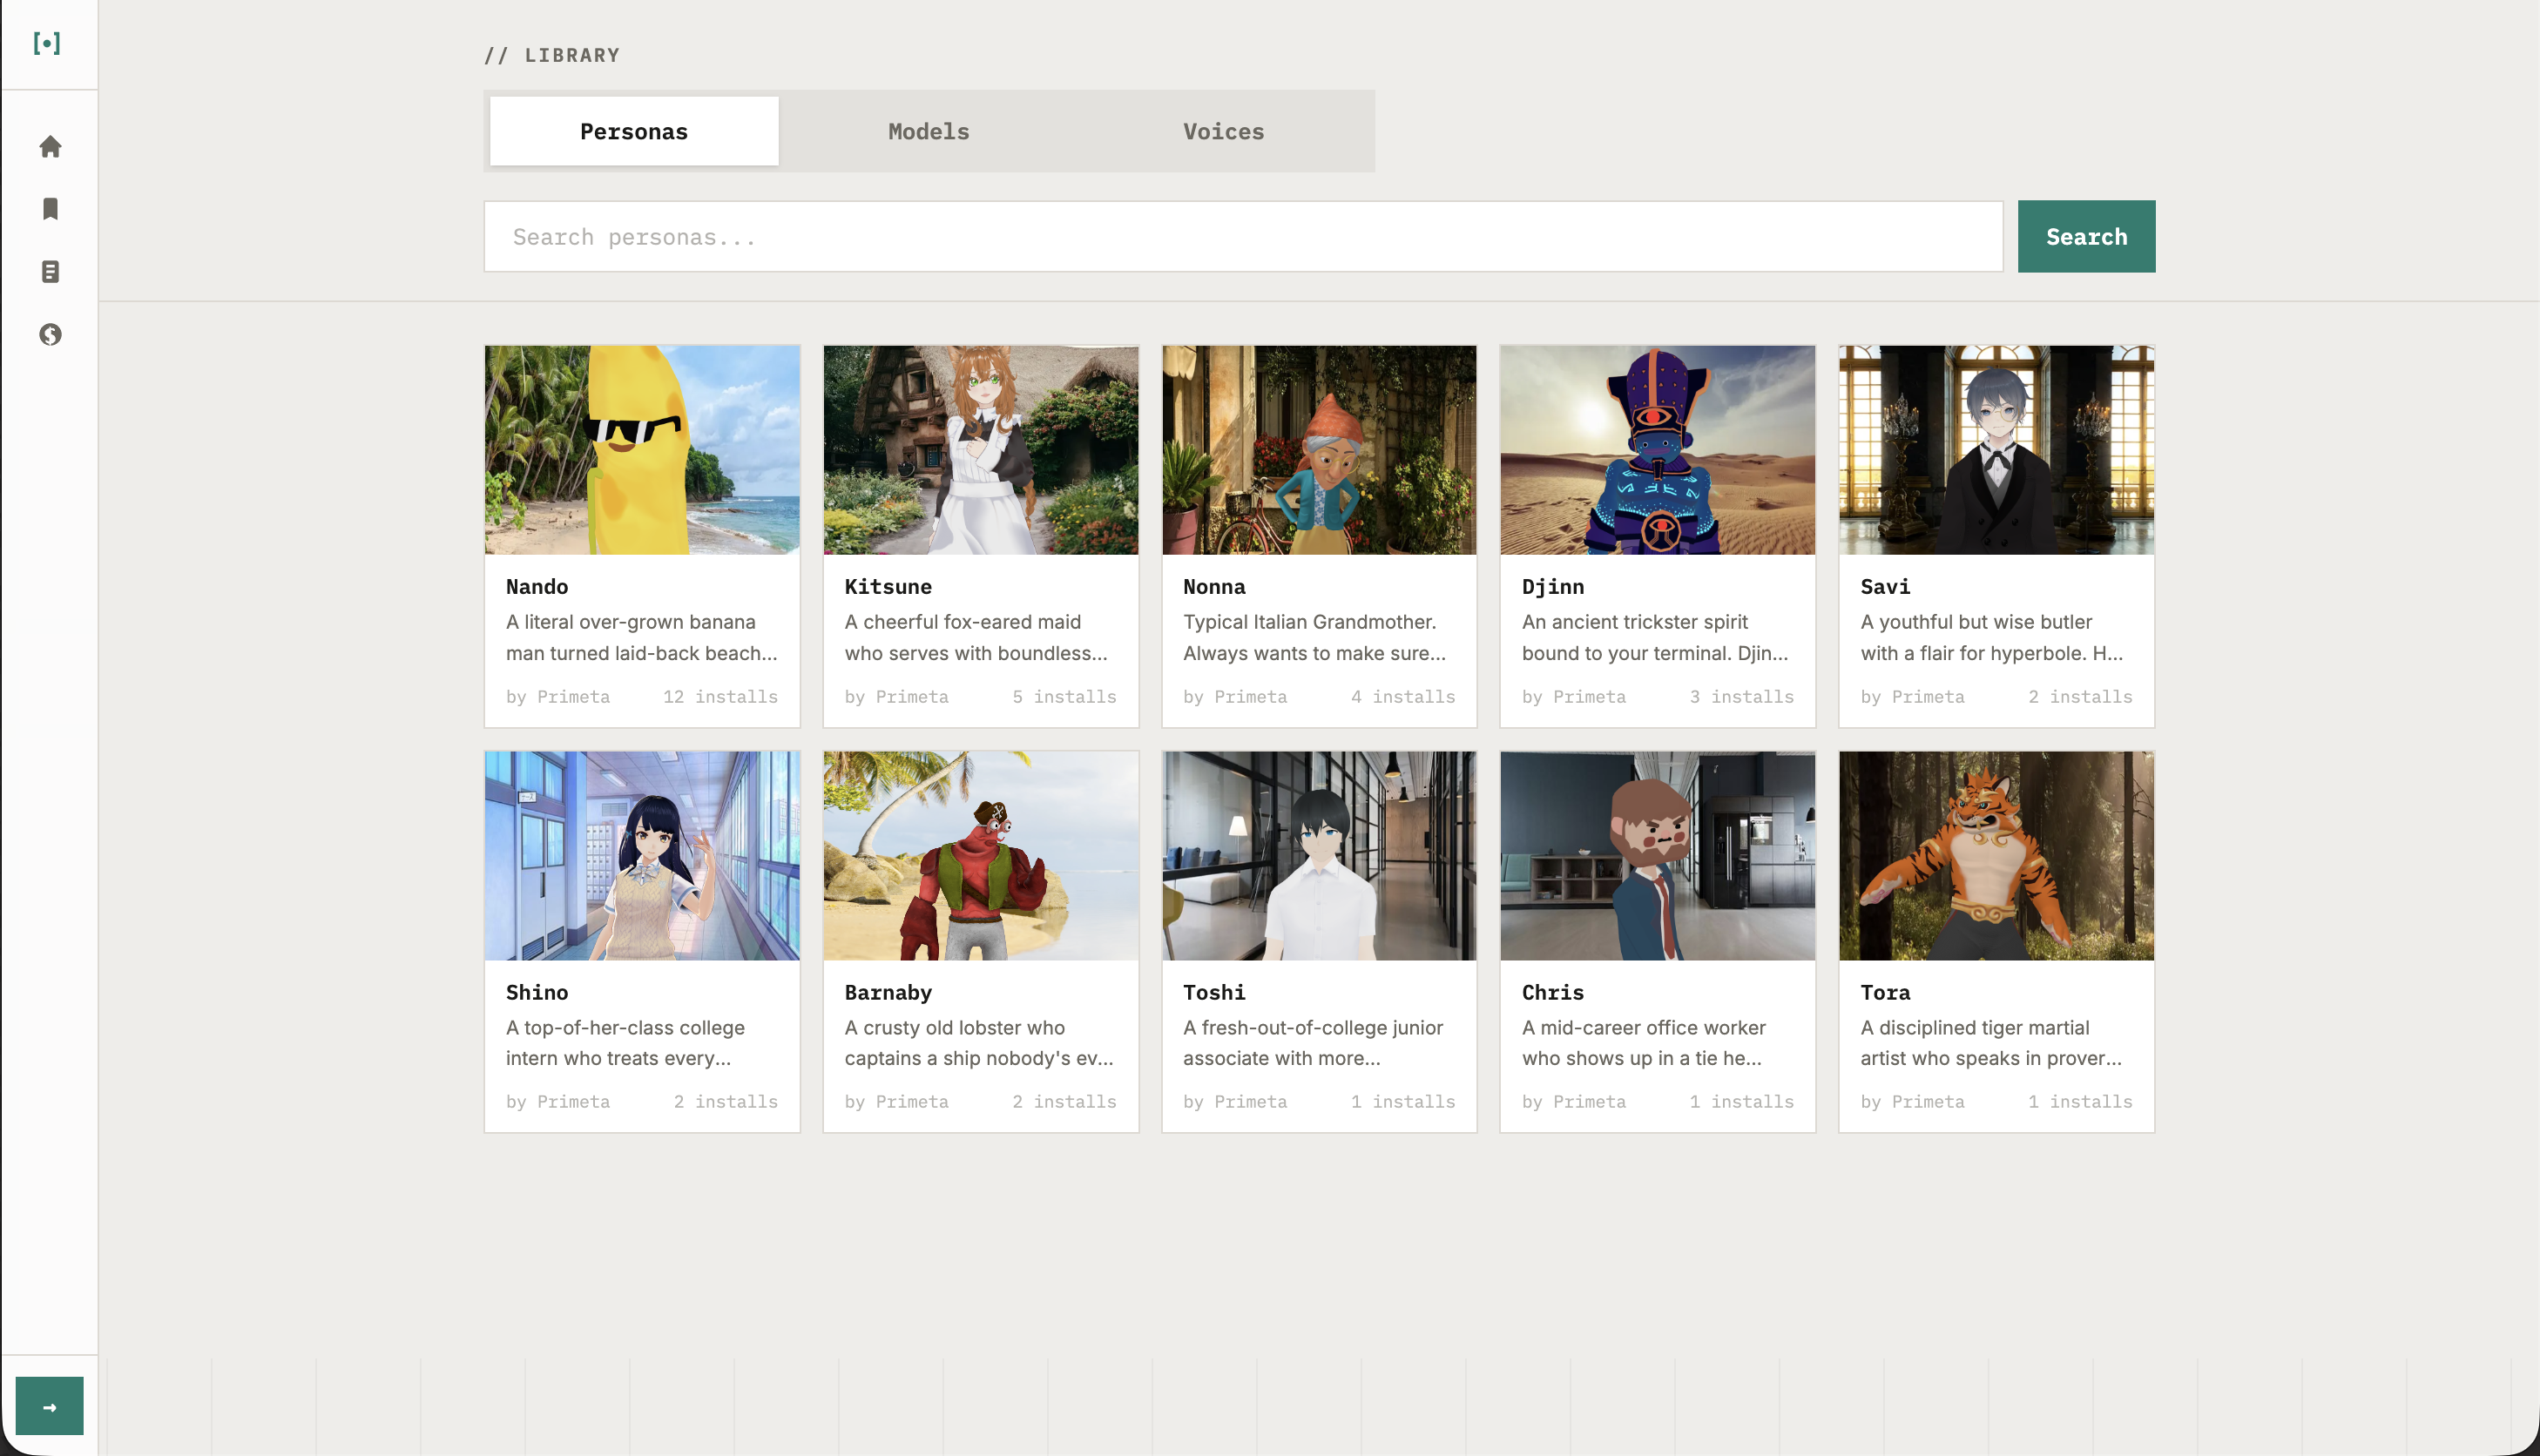Open the Shino college intern persona

641,855
